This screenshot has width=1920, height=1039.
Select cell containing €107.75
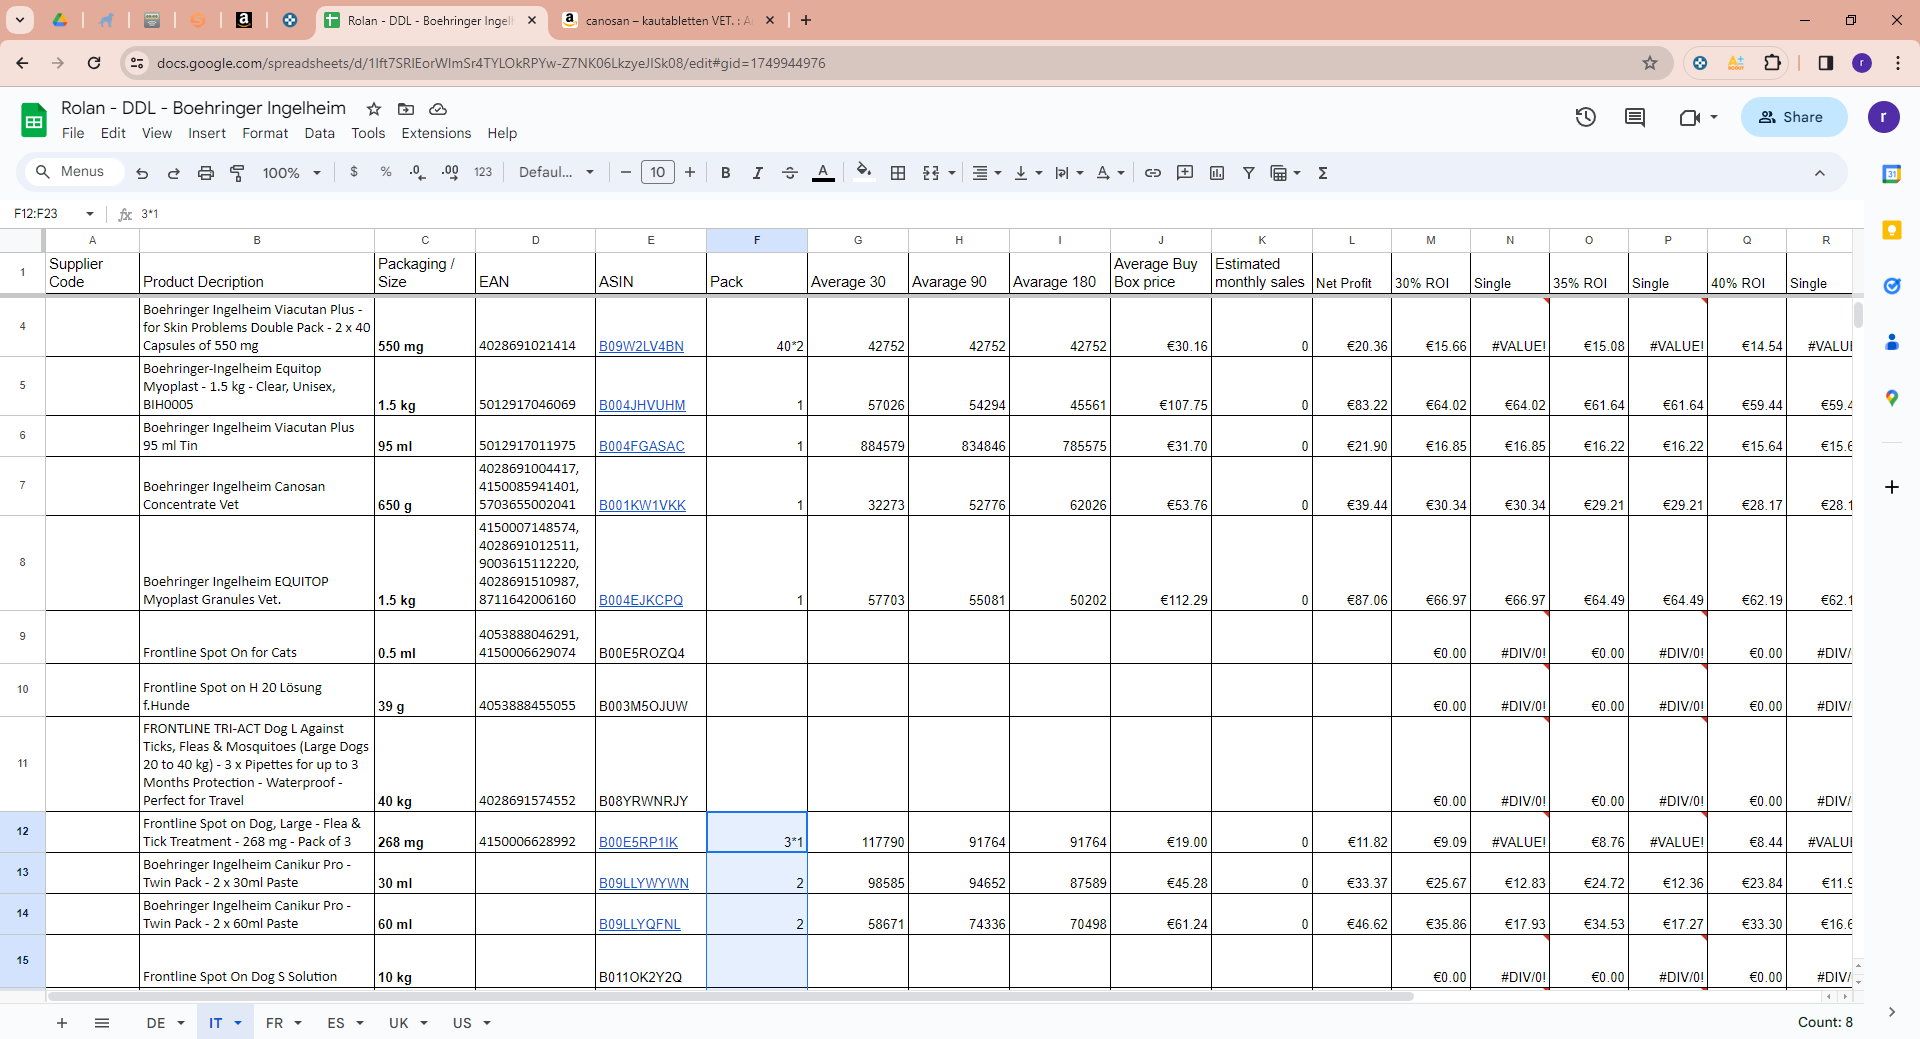coord(1161,386)
